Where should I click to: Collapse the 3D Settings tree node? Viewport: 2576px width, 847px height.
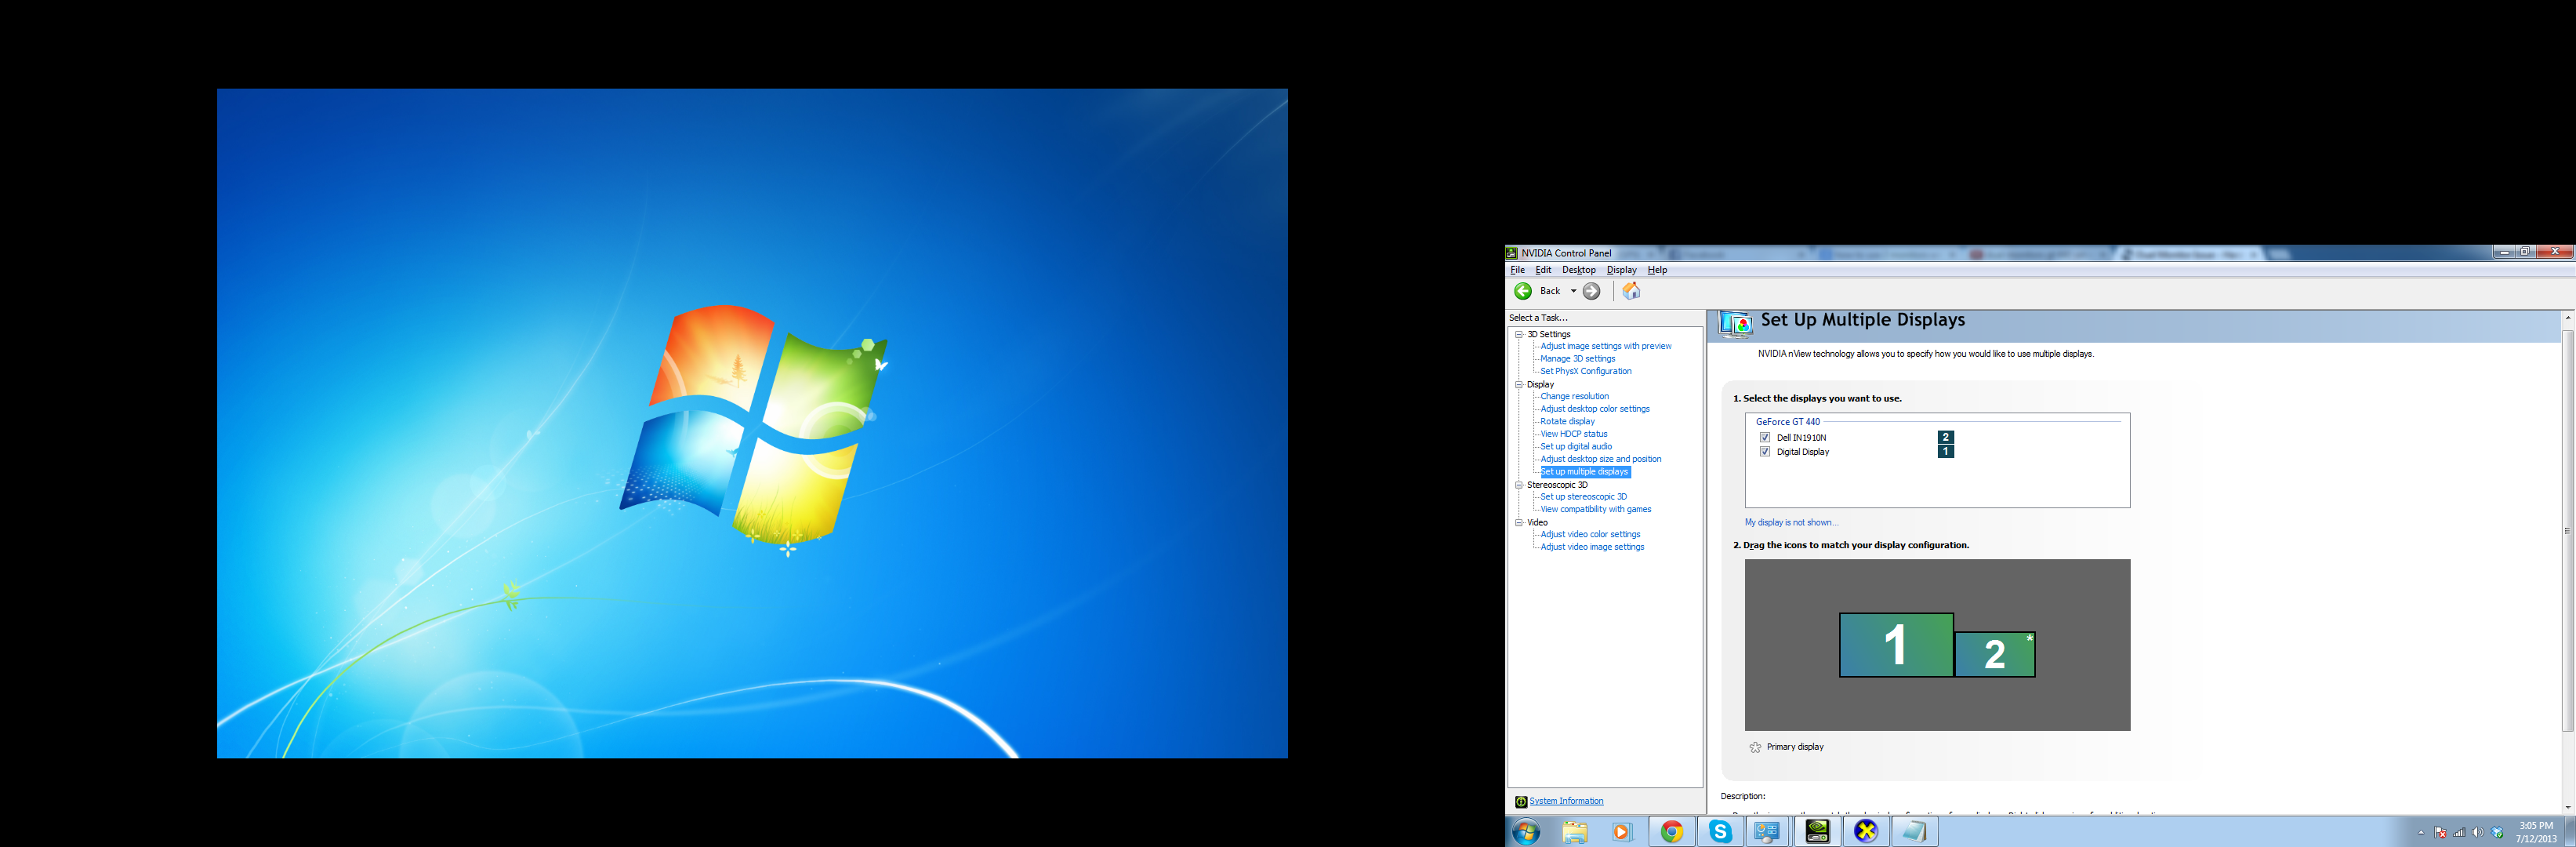click(x=1519, y=334)
